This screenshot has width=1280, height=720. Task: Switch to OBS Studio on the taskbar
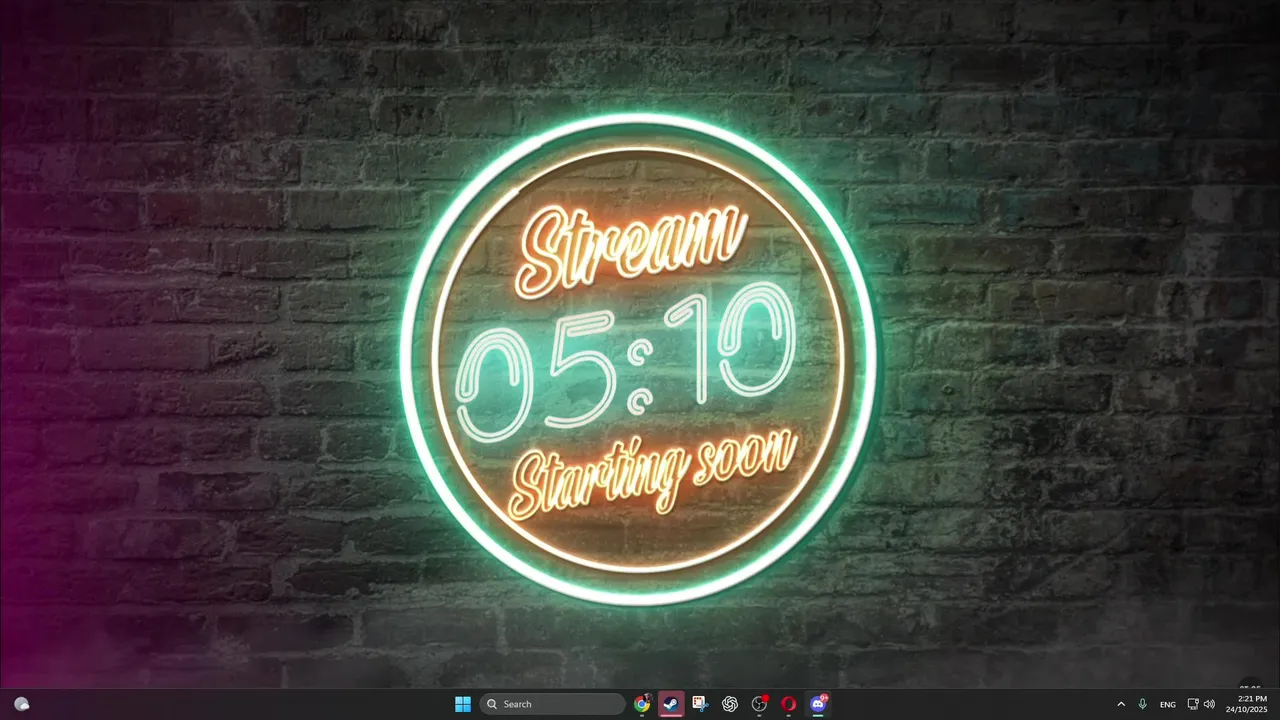pos(759,704)
